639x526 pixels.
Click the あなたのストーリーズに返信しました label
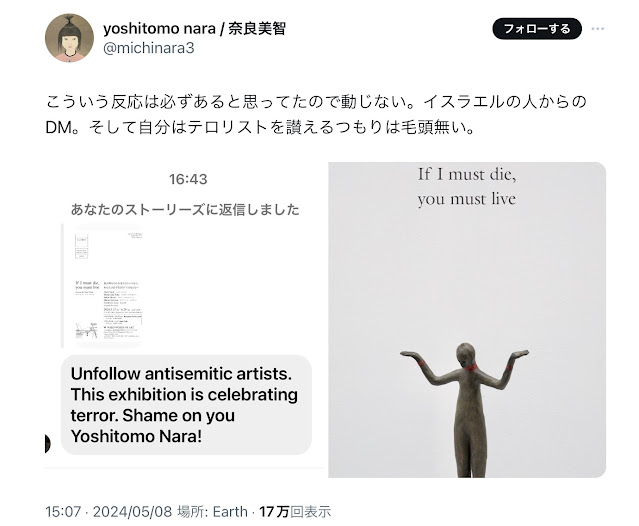185,209
